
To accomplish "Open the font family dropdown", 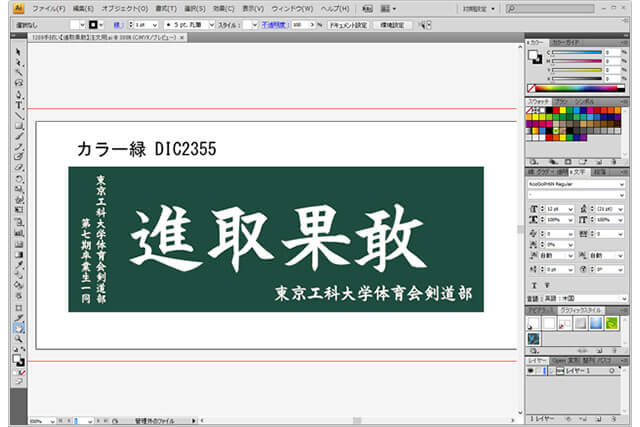I will (622, 184).
